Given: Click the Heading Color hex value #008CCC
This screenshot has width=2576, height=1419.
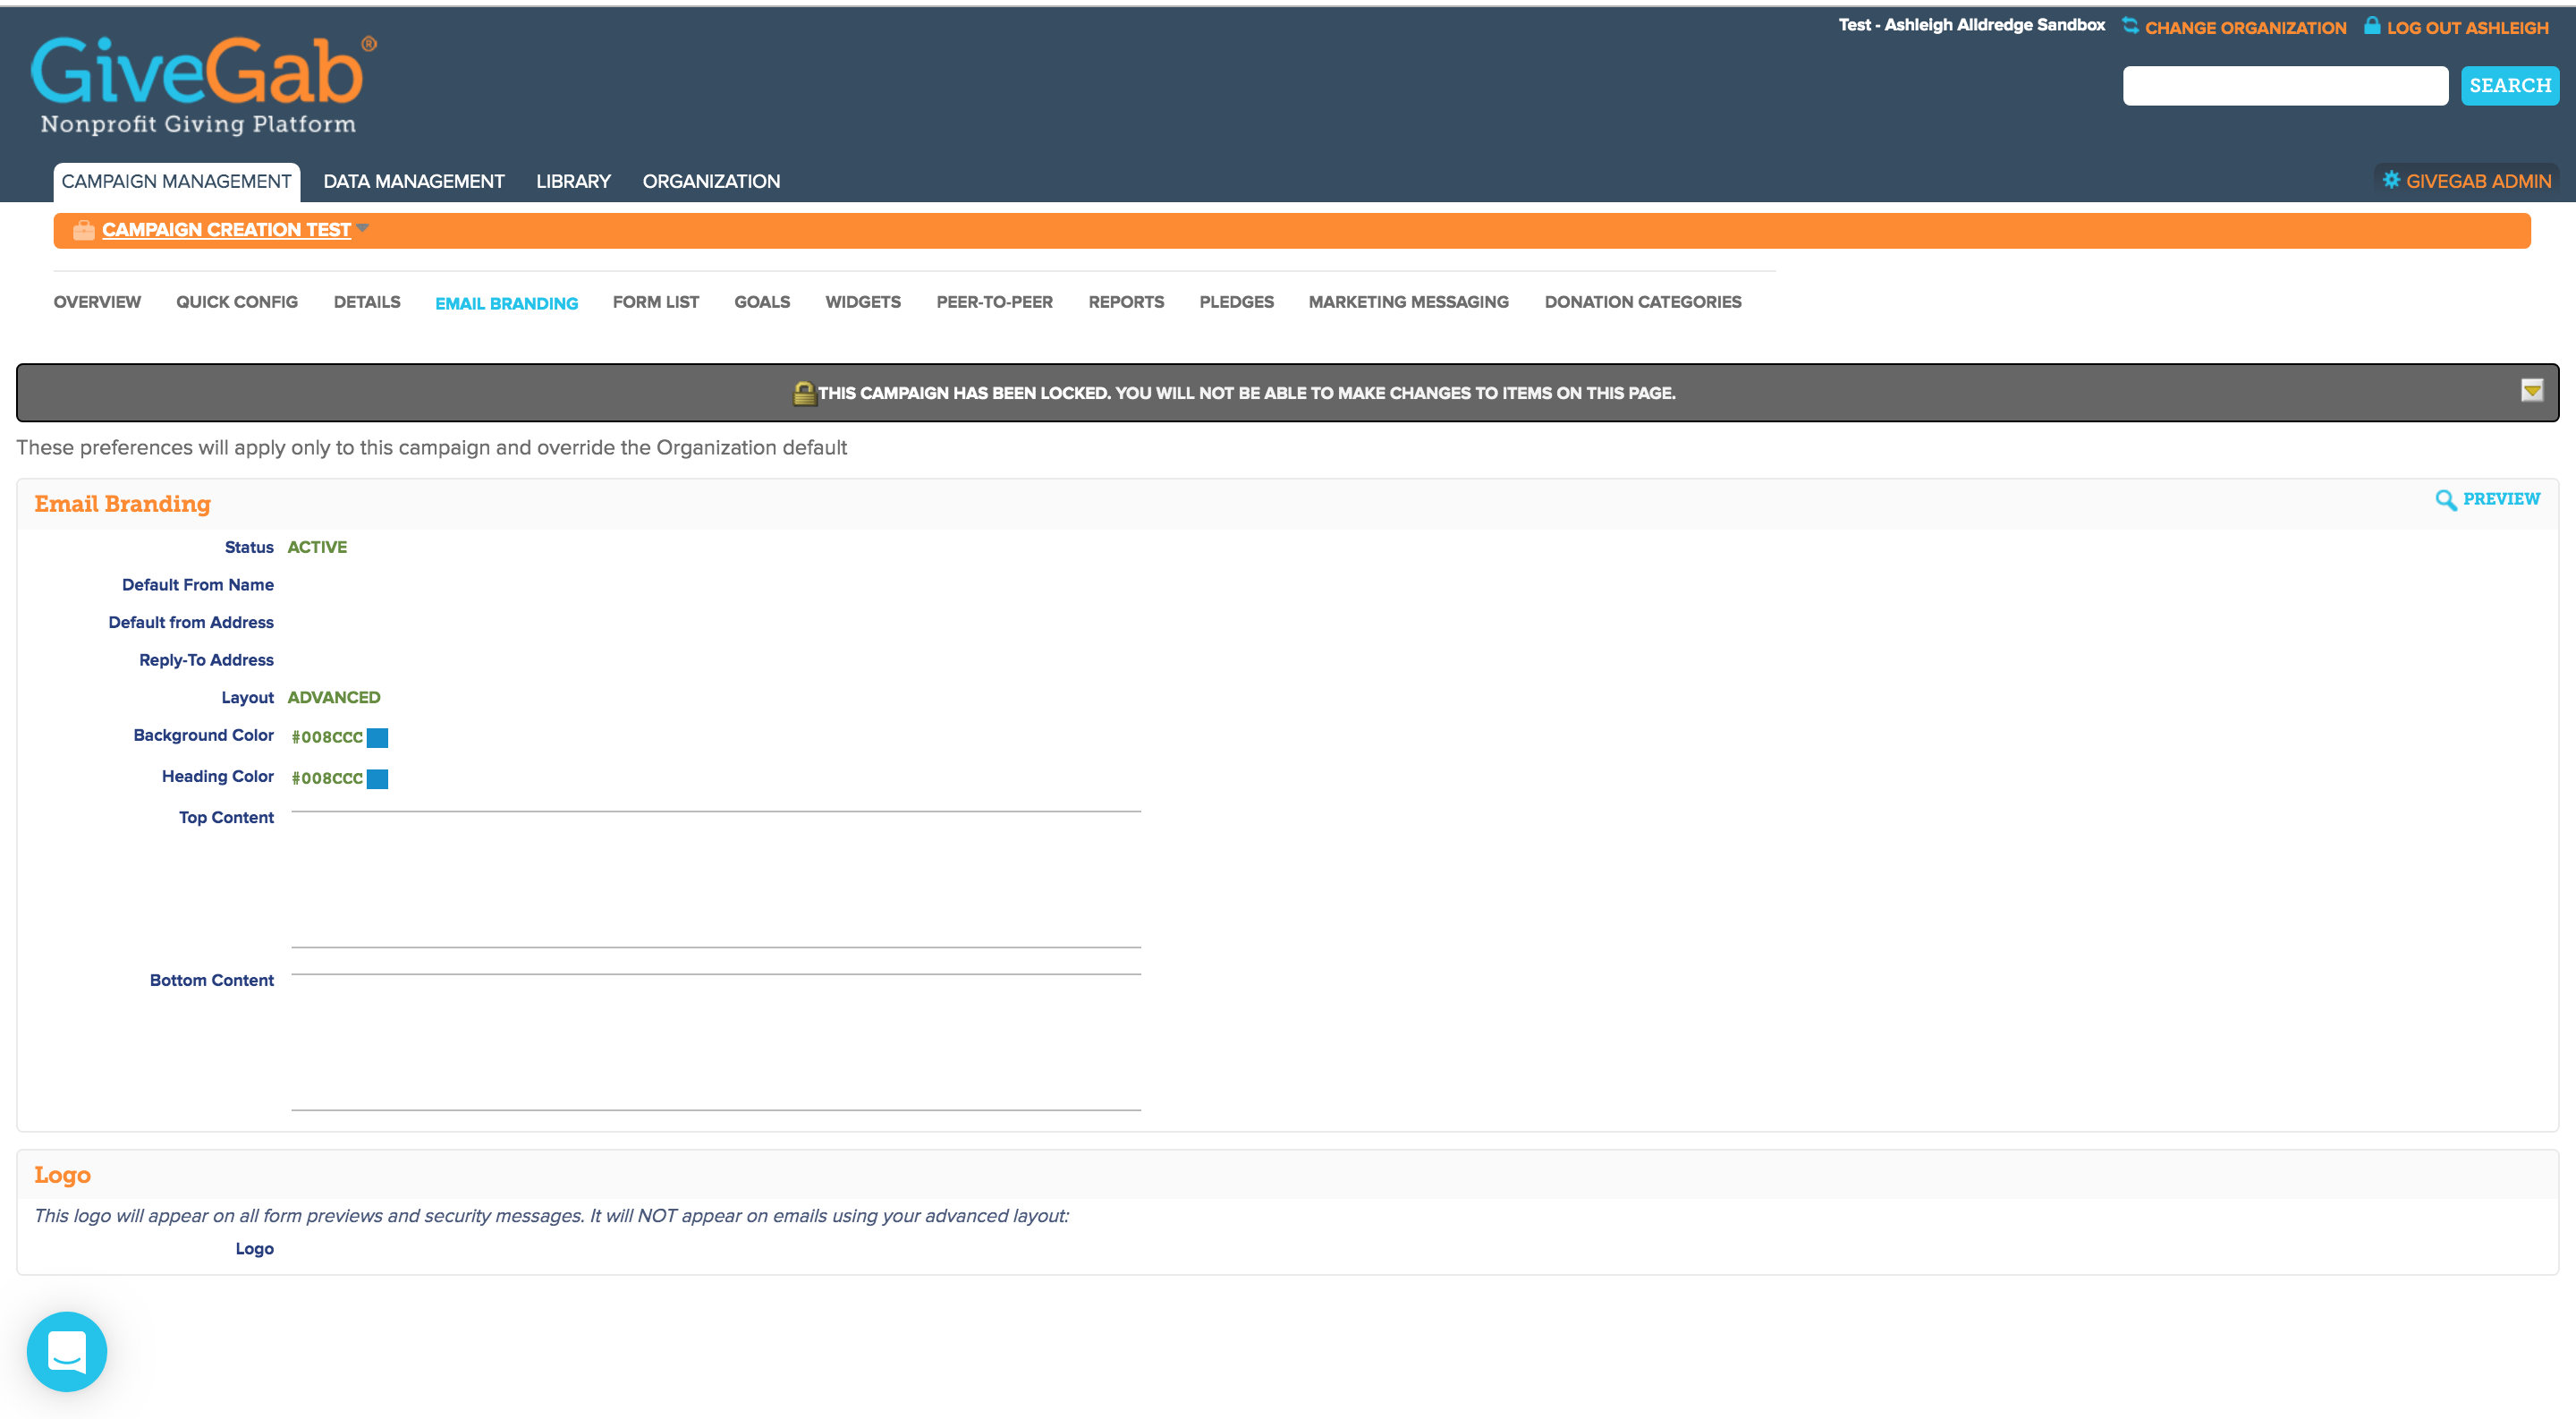Looking at the screenshot, I should [x=327, y=779].
